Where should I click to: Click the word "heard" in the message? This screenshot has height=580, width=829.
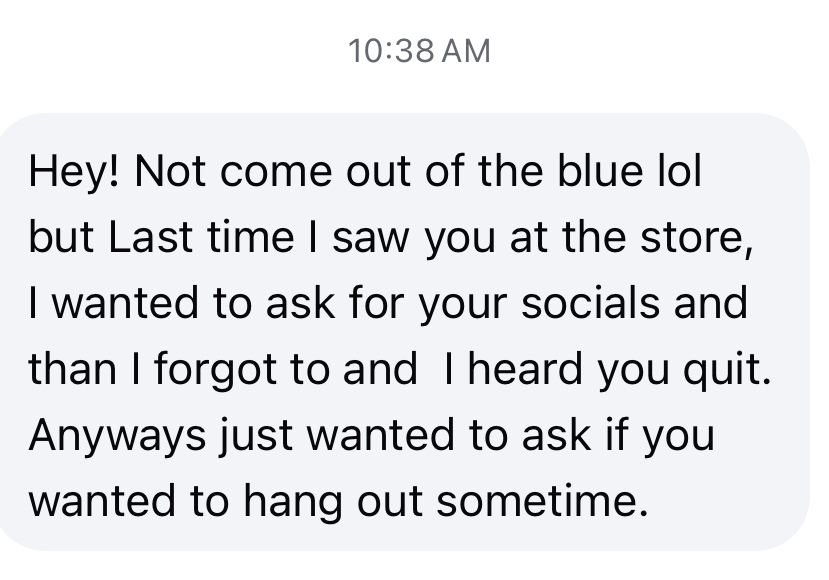[526, 369]
